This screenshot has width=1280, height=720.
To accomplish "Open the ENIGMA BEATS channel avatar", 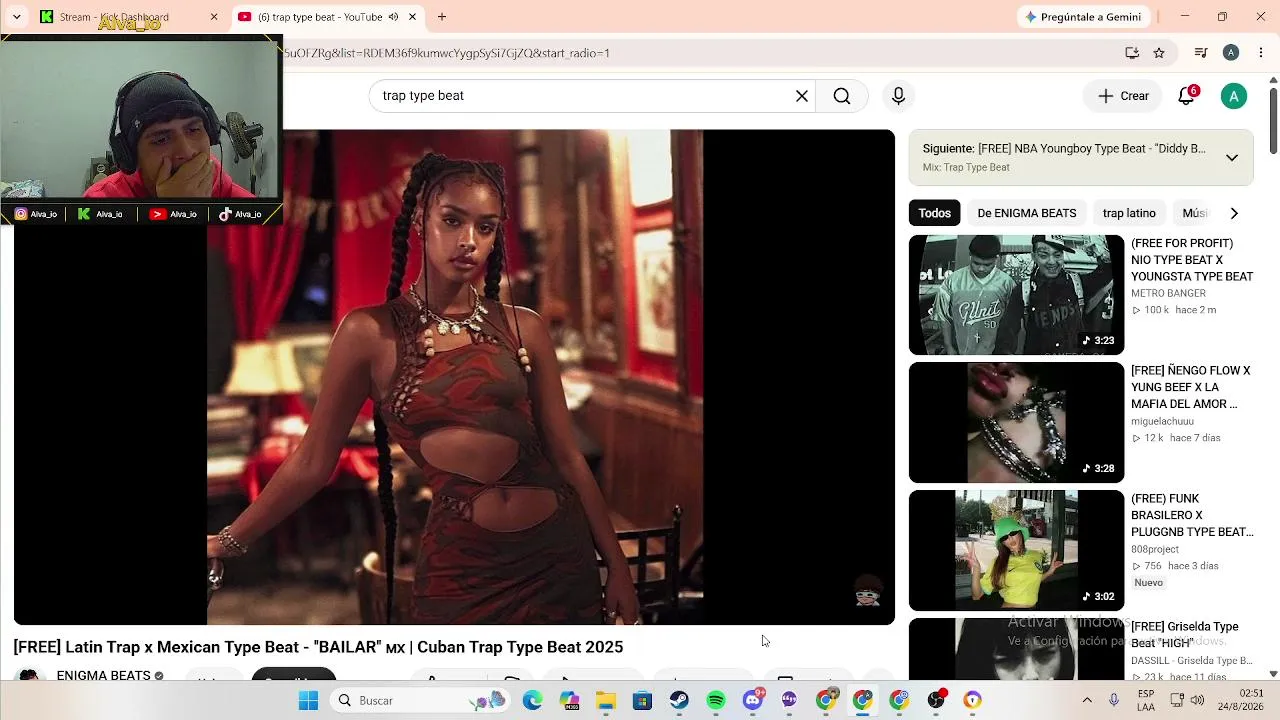I will tap(29, 676).
